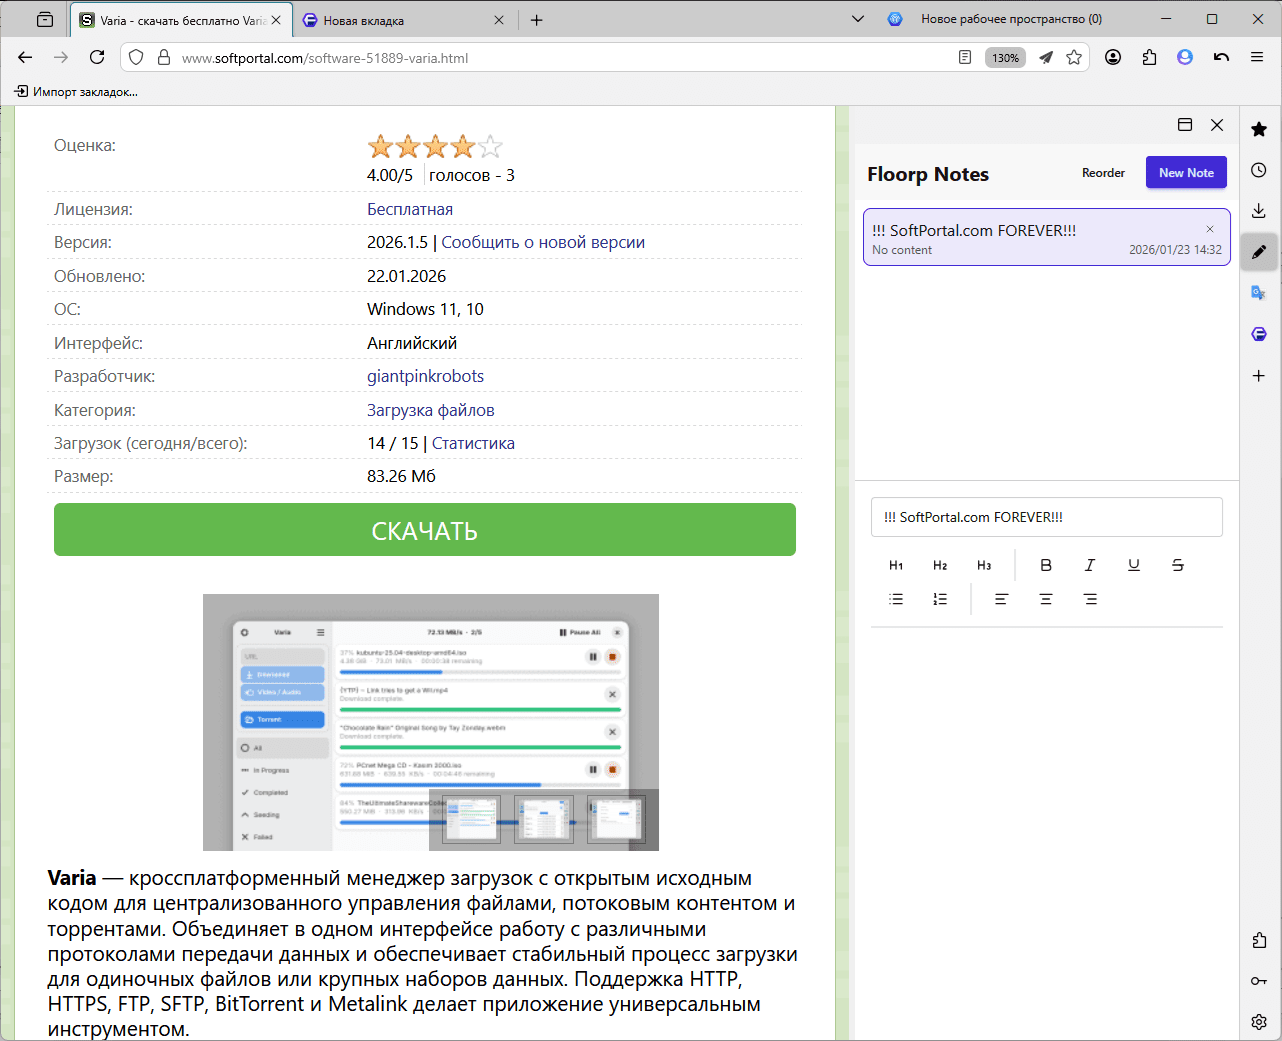The width and height of the screenshot is (1282, 1041).
Task: Apply H3 heading in the note editor
Action: point(984,565)
